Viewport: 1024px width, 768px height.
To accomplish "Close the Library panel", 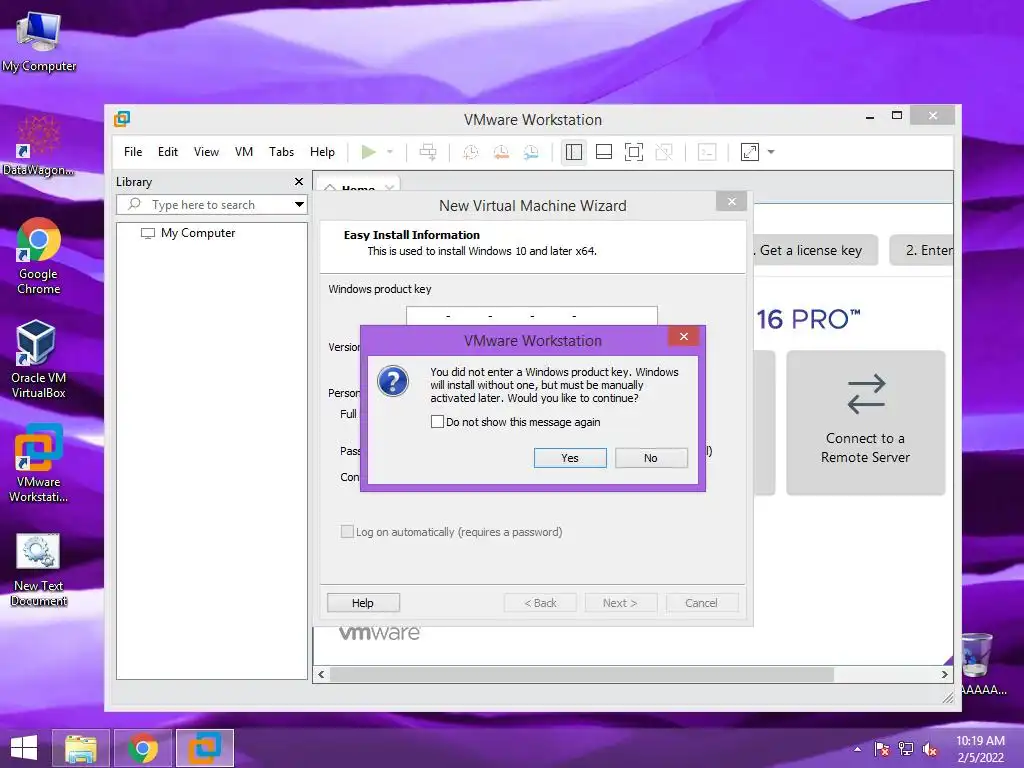I will point(299,182).
